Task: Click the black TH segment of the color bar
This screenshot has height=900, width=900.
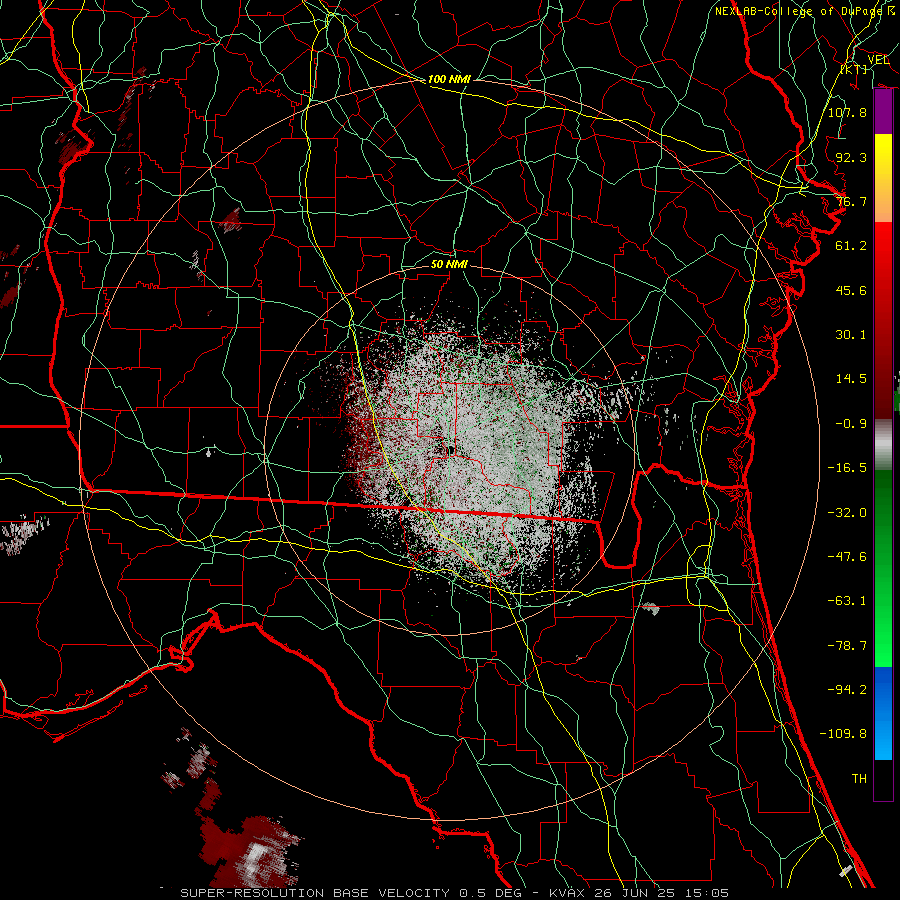Action: click(x=883, y=779)
